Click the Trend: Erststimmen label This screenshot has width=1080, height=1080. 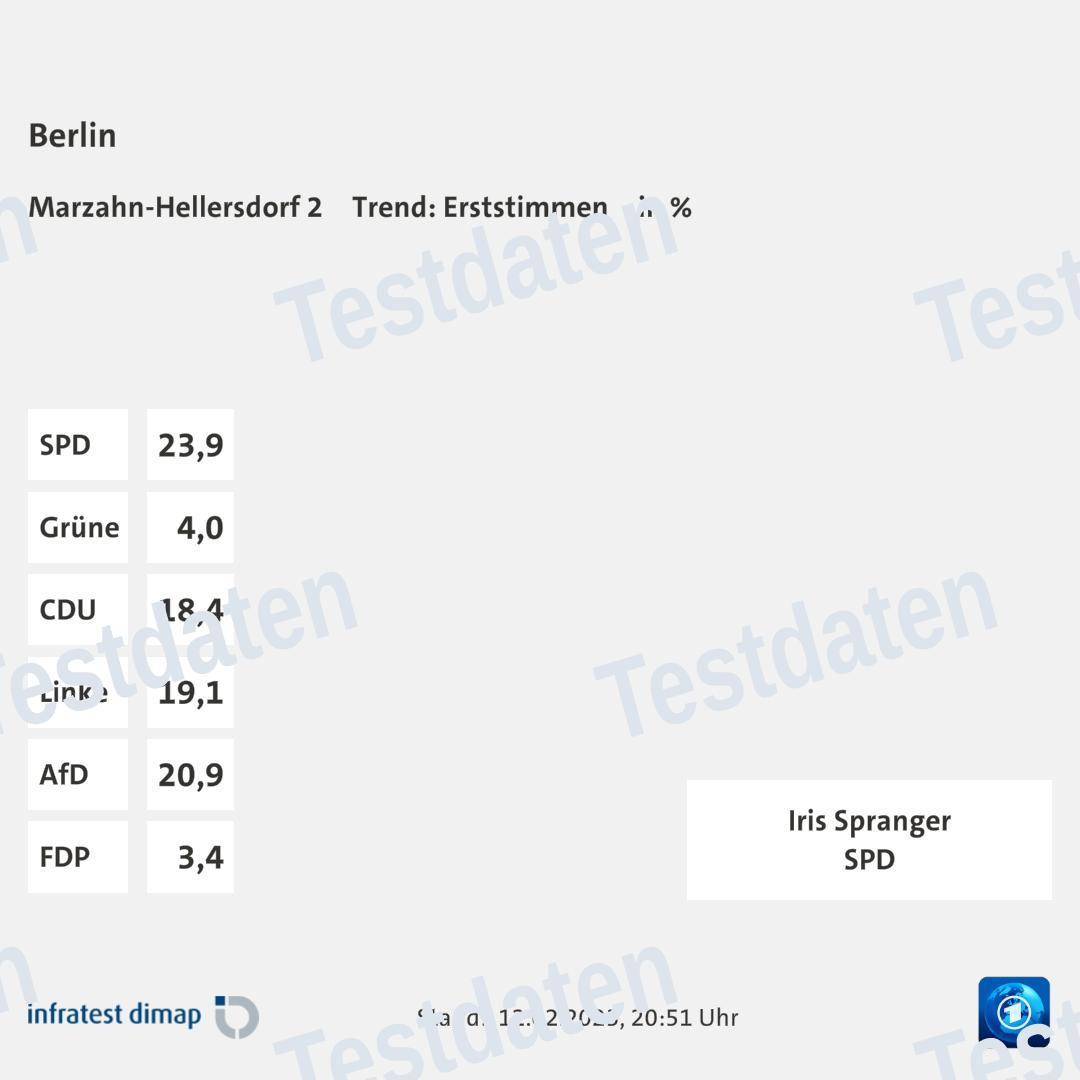point(479,207)
